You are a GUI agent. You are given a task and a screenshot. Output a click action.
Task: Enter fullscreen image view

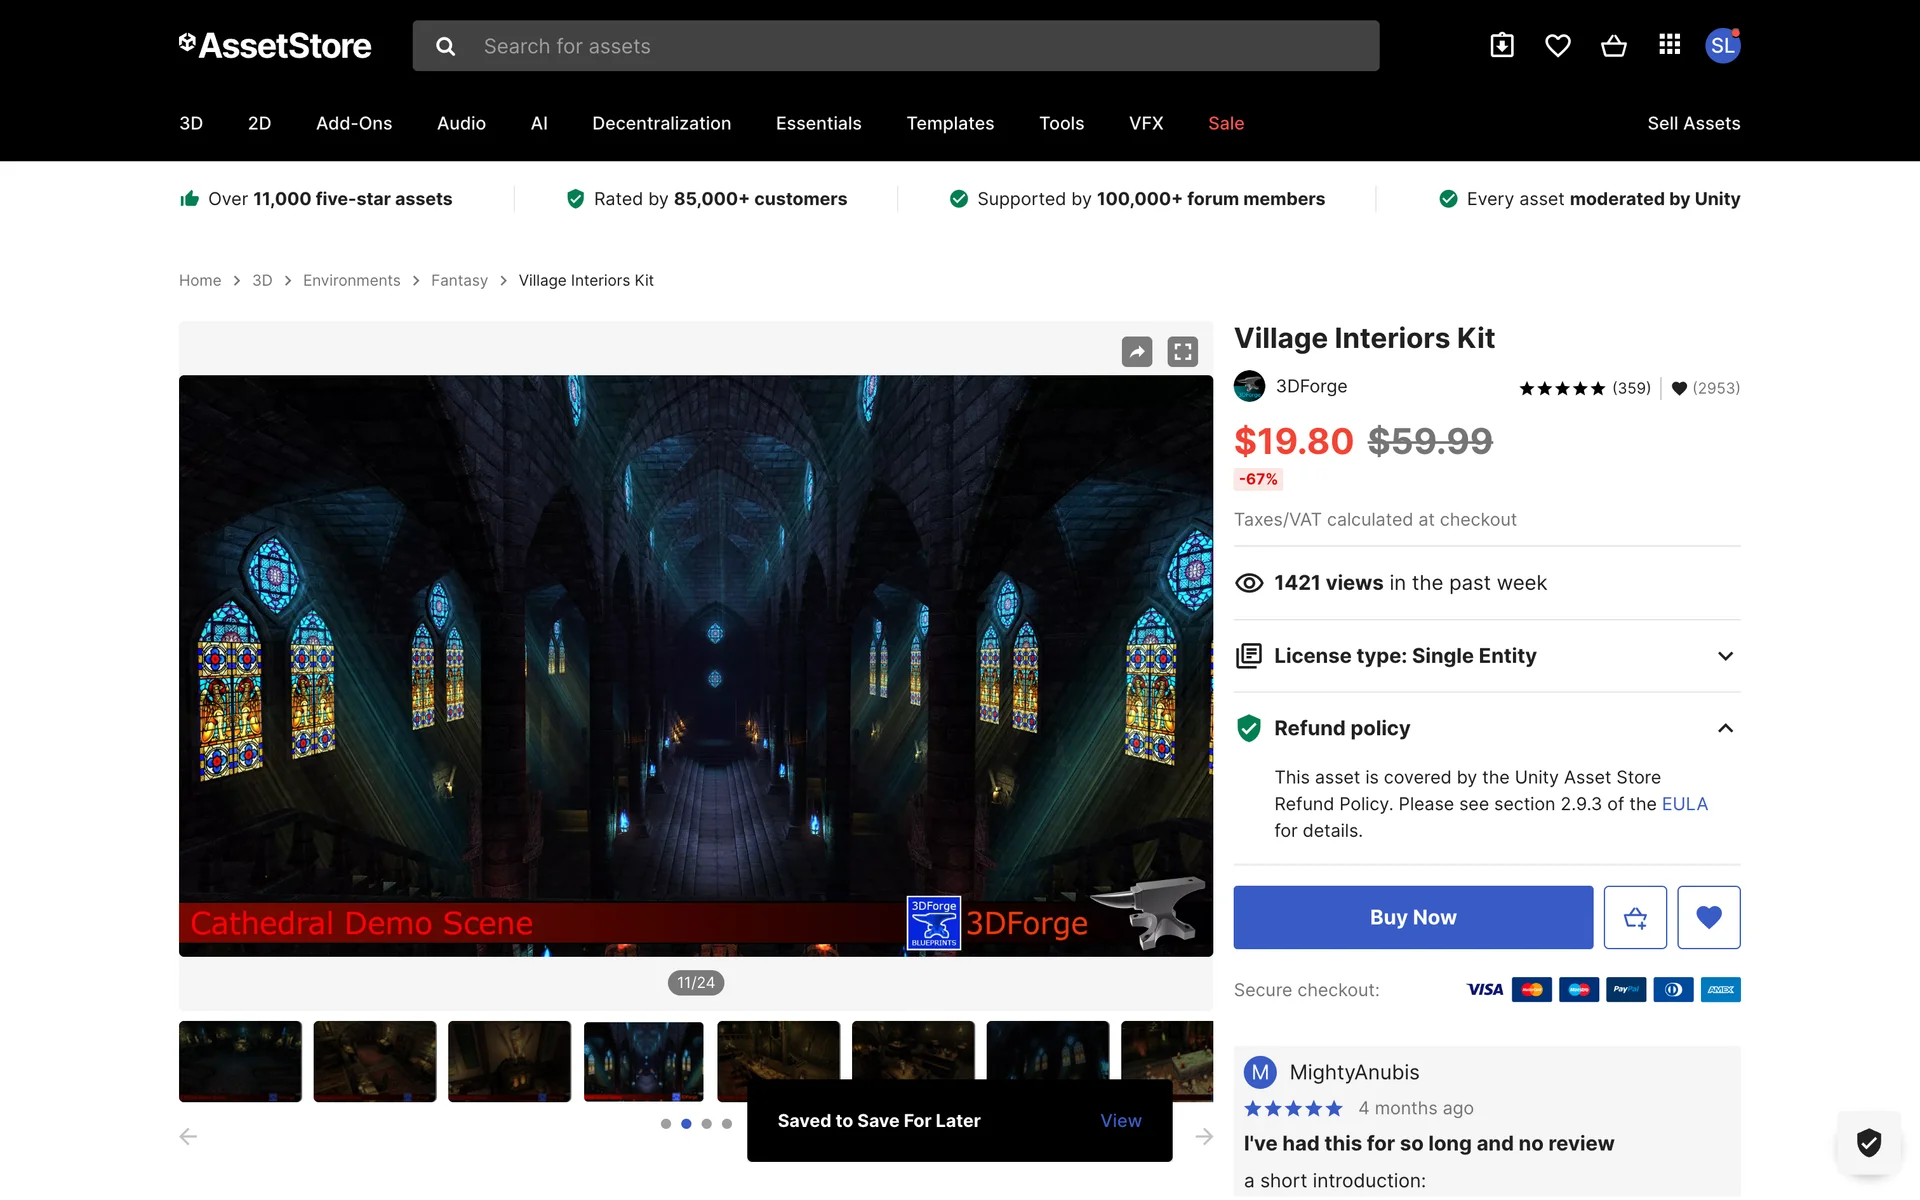click(1183, 352)
